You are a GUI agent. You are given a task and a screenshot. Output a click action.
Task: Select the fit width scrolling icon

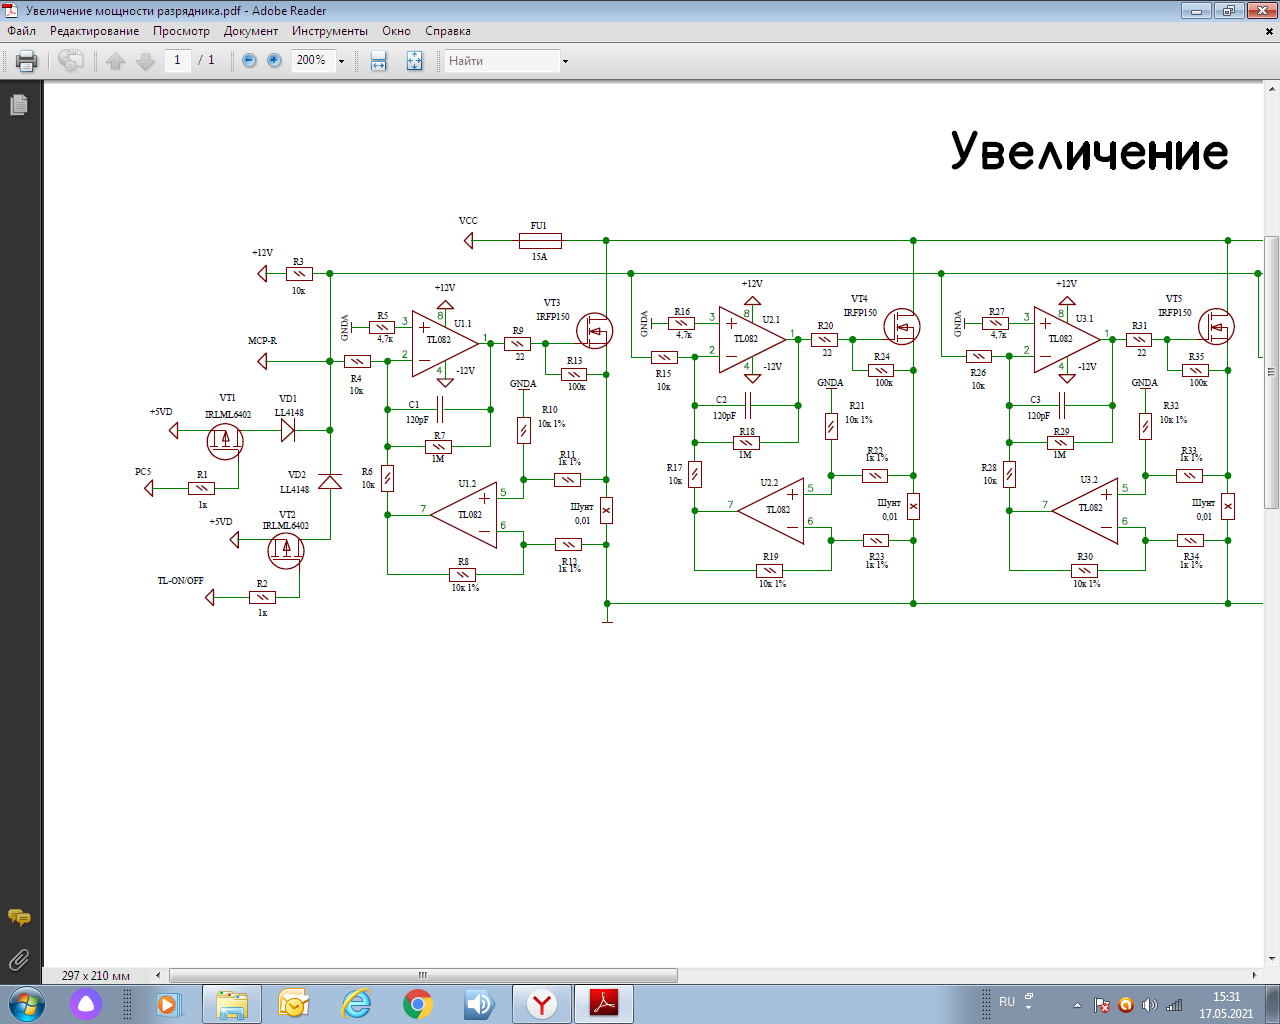click(x=379, y=61)
